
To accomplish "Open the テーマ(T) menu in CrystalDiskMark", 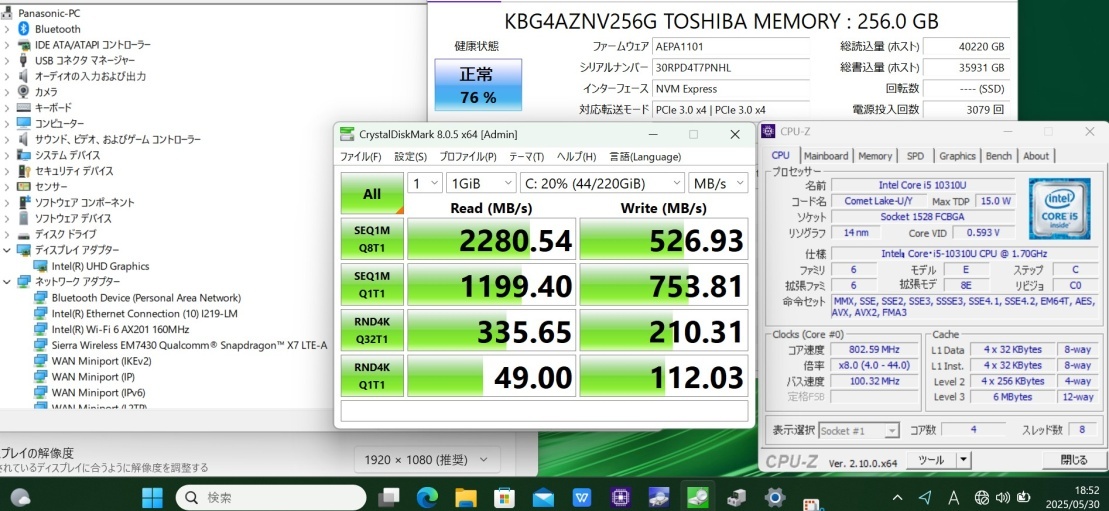I will [526, 156].
